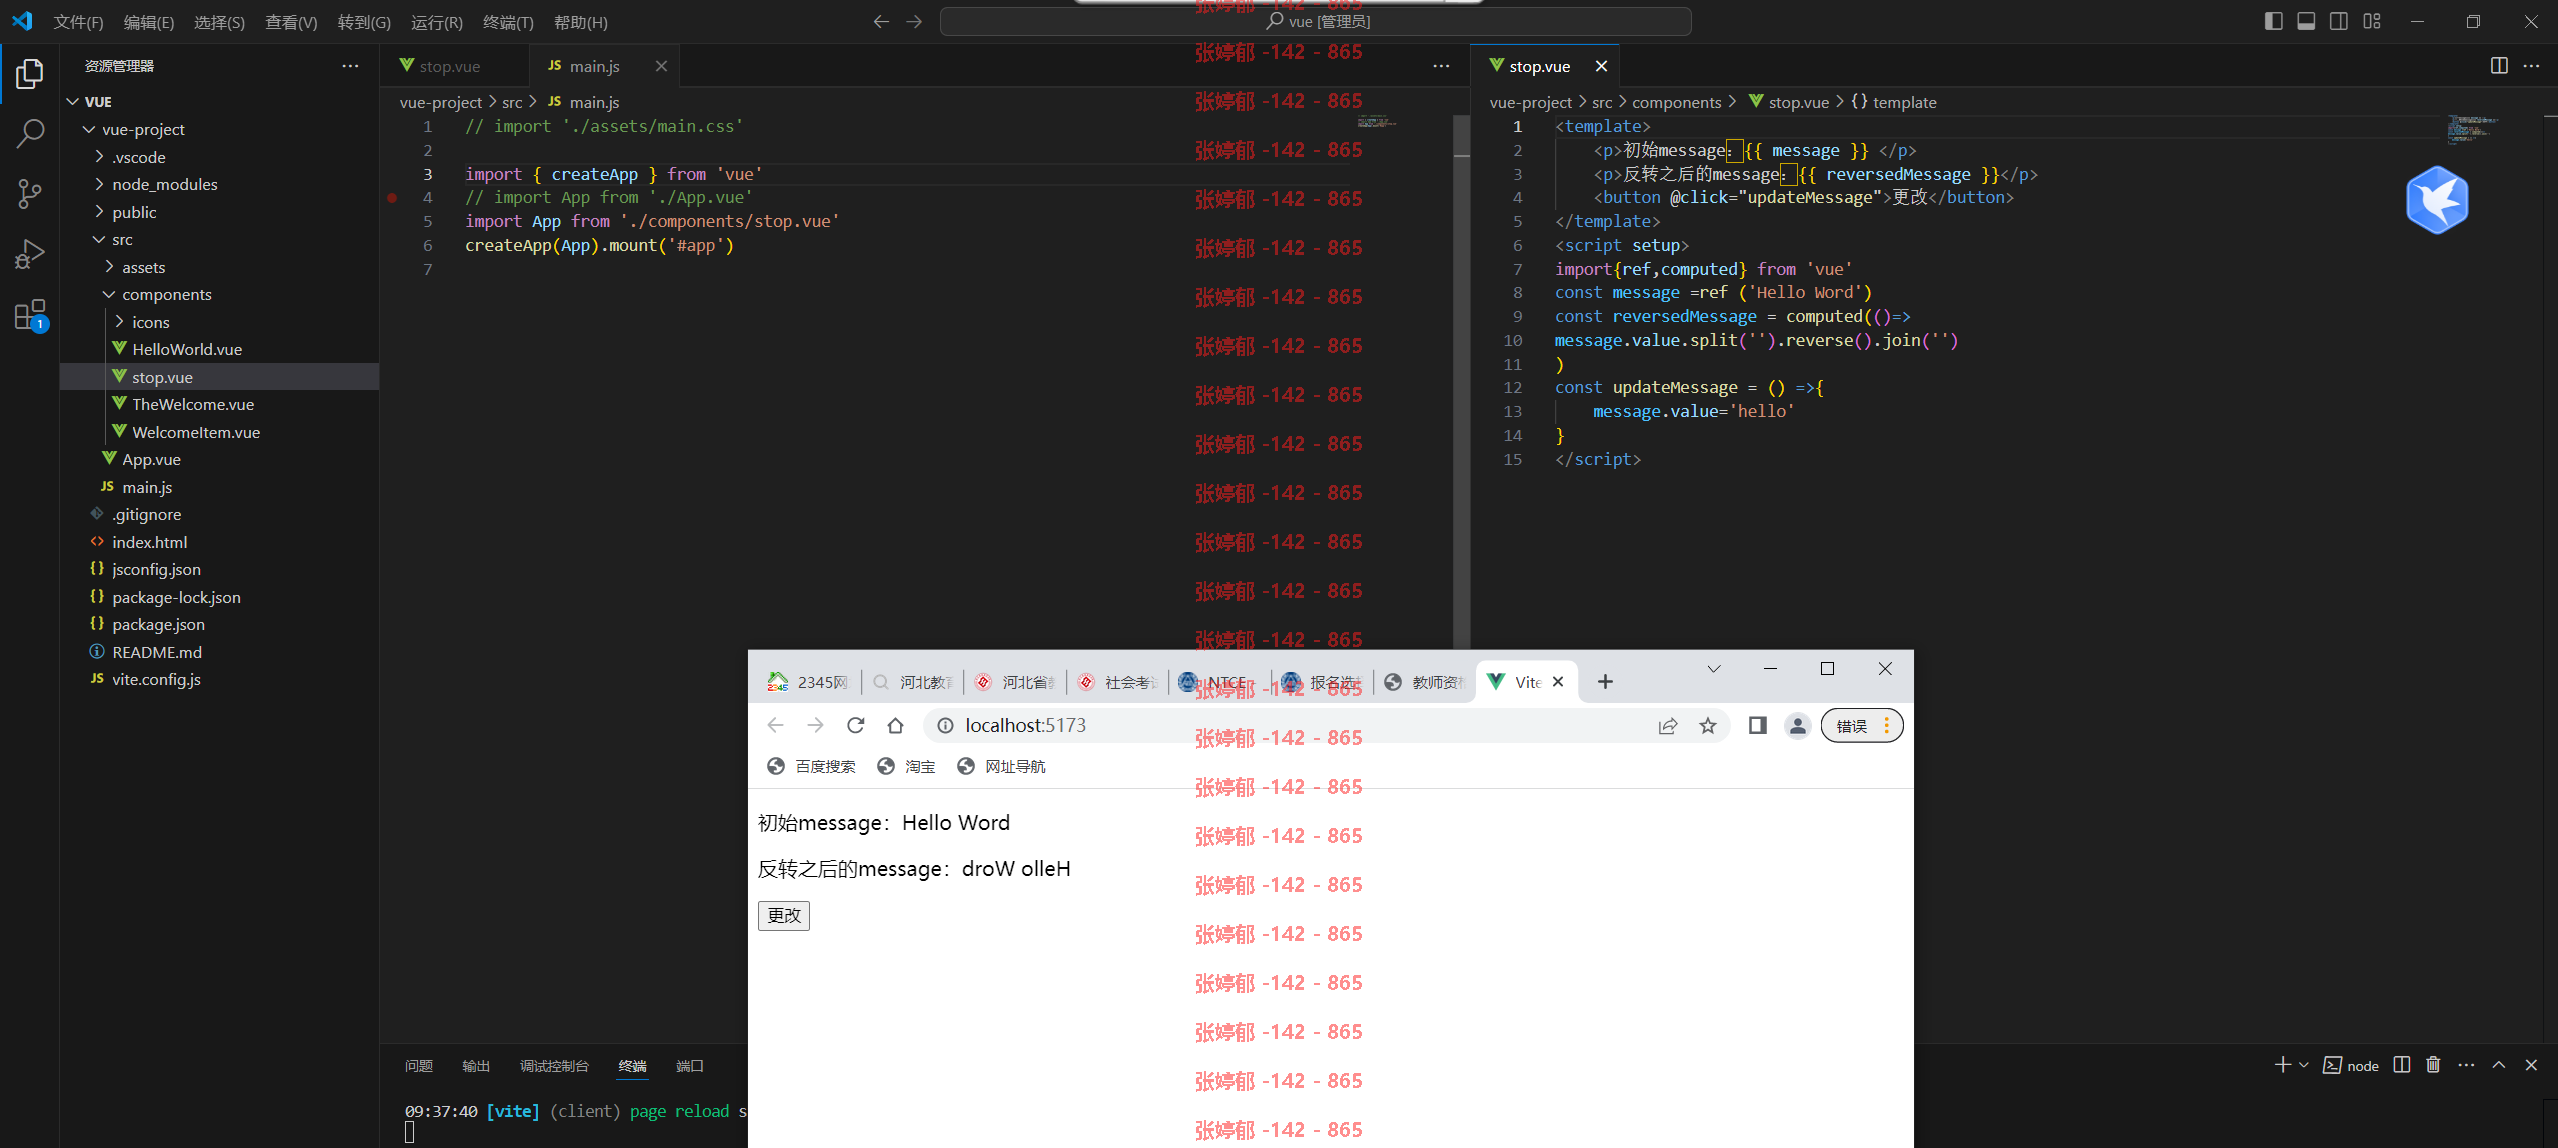Open vite.config.js file

220,679
